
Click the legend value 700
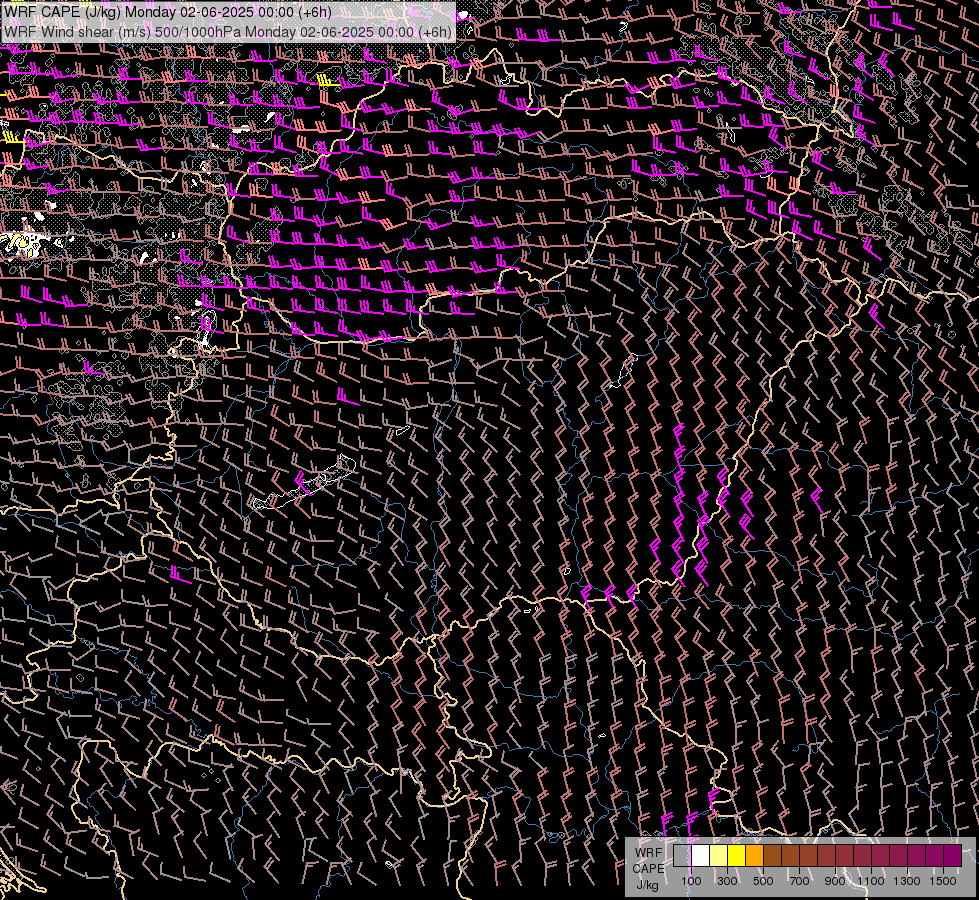tap(799, 881)
